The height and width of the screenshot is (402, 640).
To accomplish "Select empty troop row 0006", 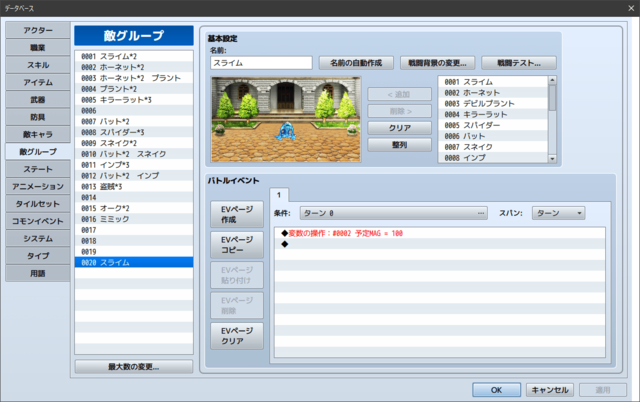I will 134,111.
